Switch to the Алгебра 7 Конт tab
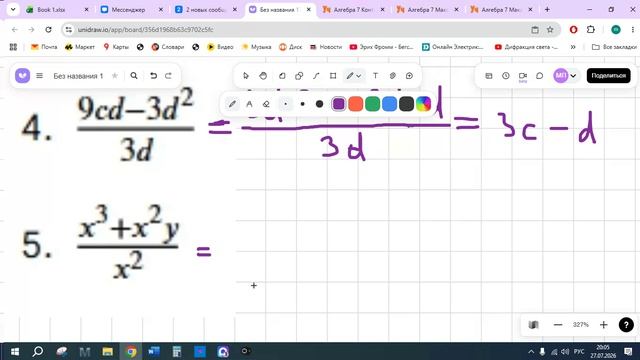The width and height of the screenshot is (640, 360). [353, 9]
